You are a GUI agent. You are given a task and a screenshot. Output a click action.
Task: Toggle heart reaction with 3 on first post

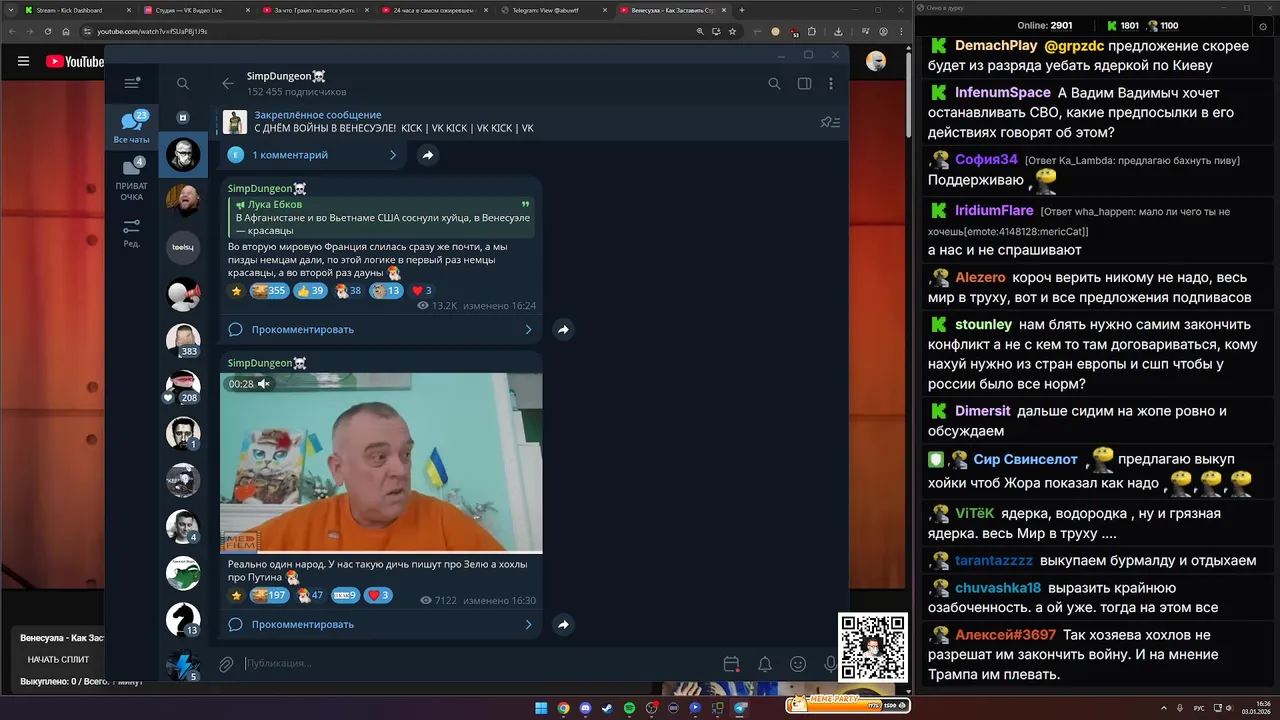coord(422,291)
